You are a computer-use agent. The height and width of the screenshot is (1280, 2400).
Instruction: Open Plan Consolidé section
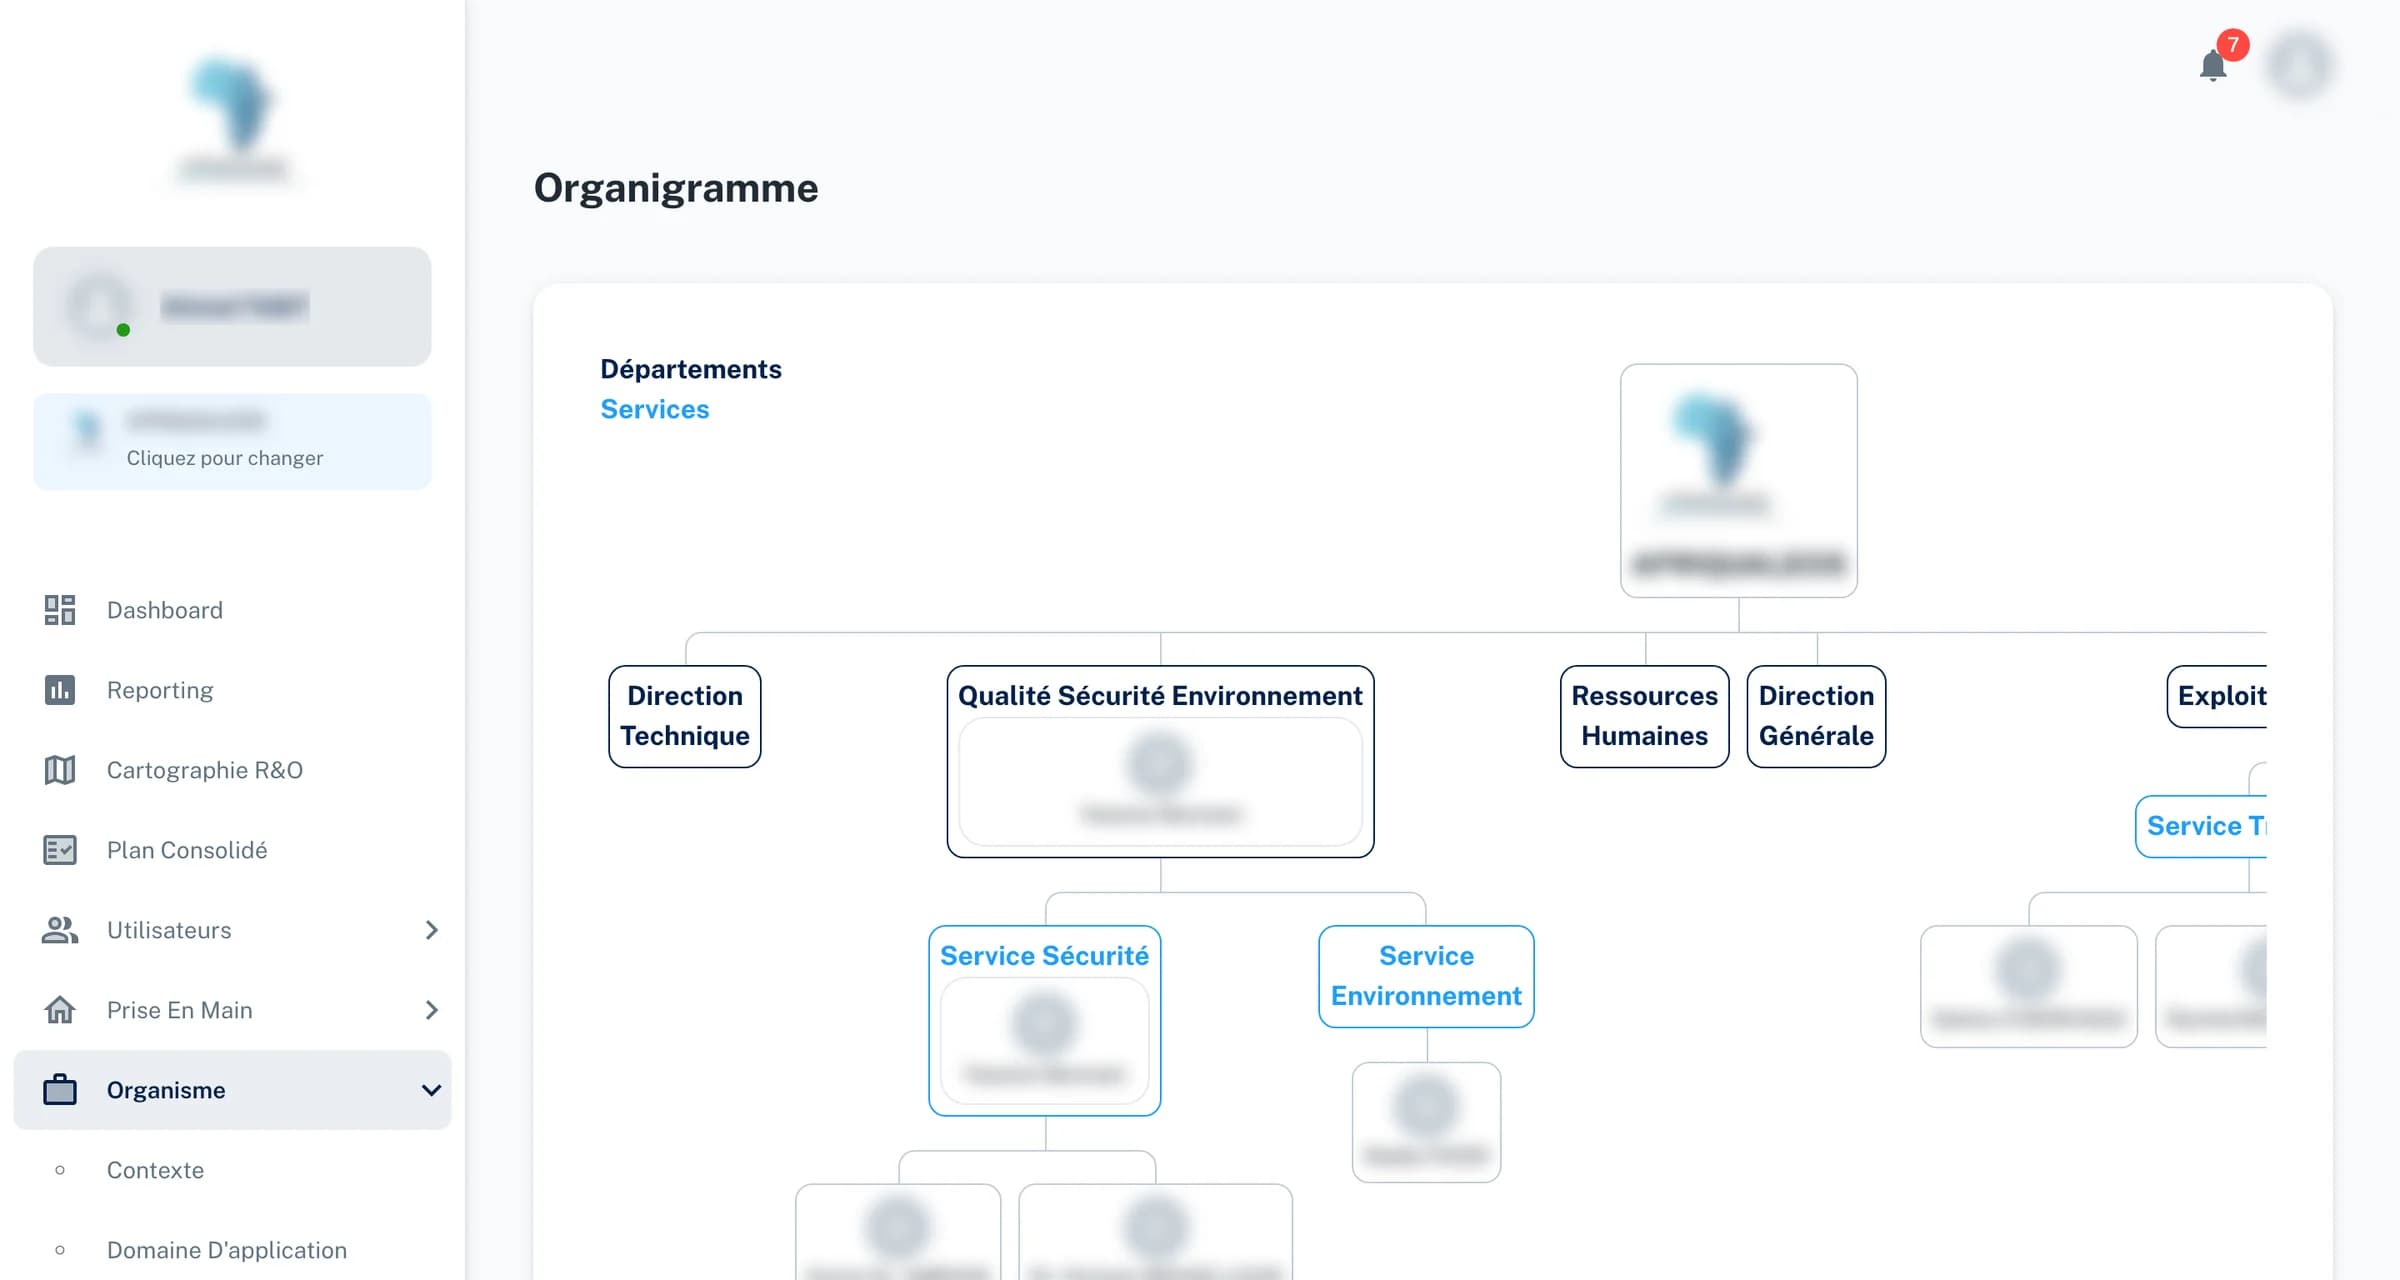(232, 850)
